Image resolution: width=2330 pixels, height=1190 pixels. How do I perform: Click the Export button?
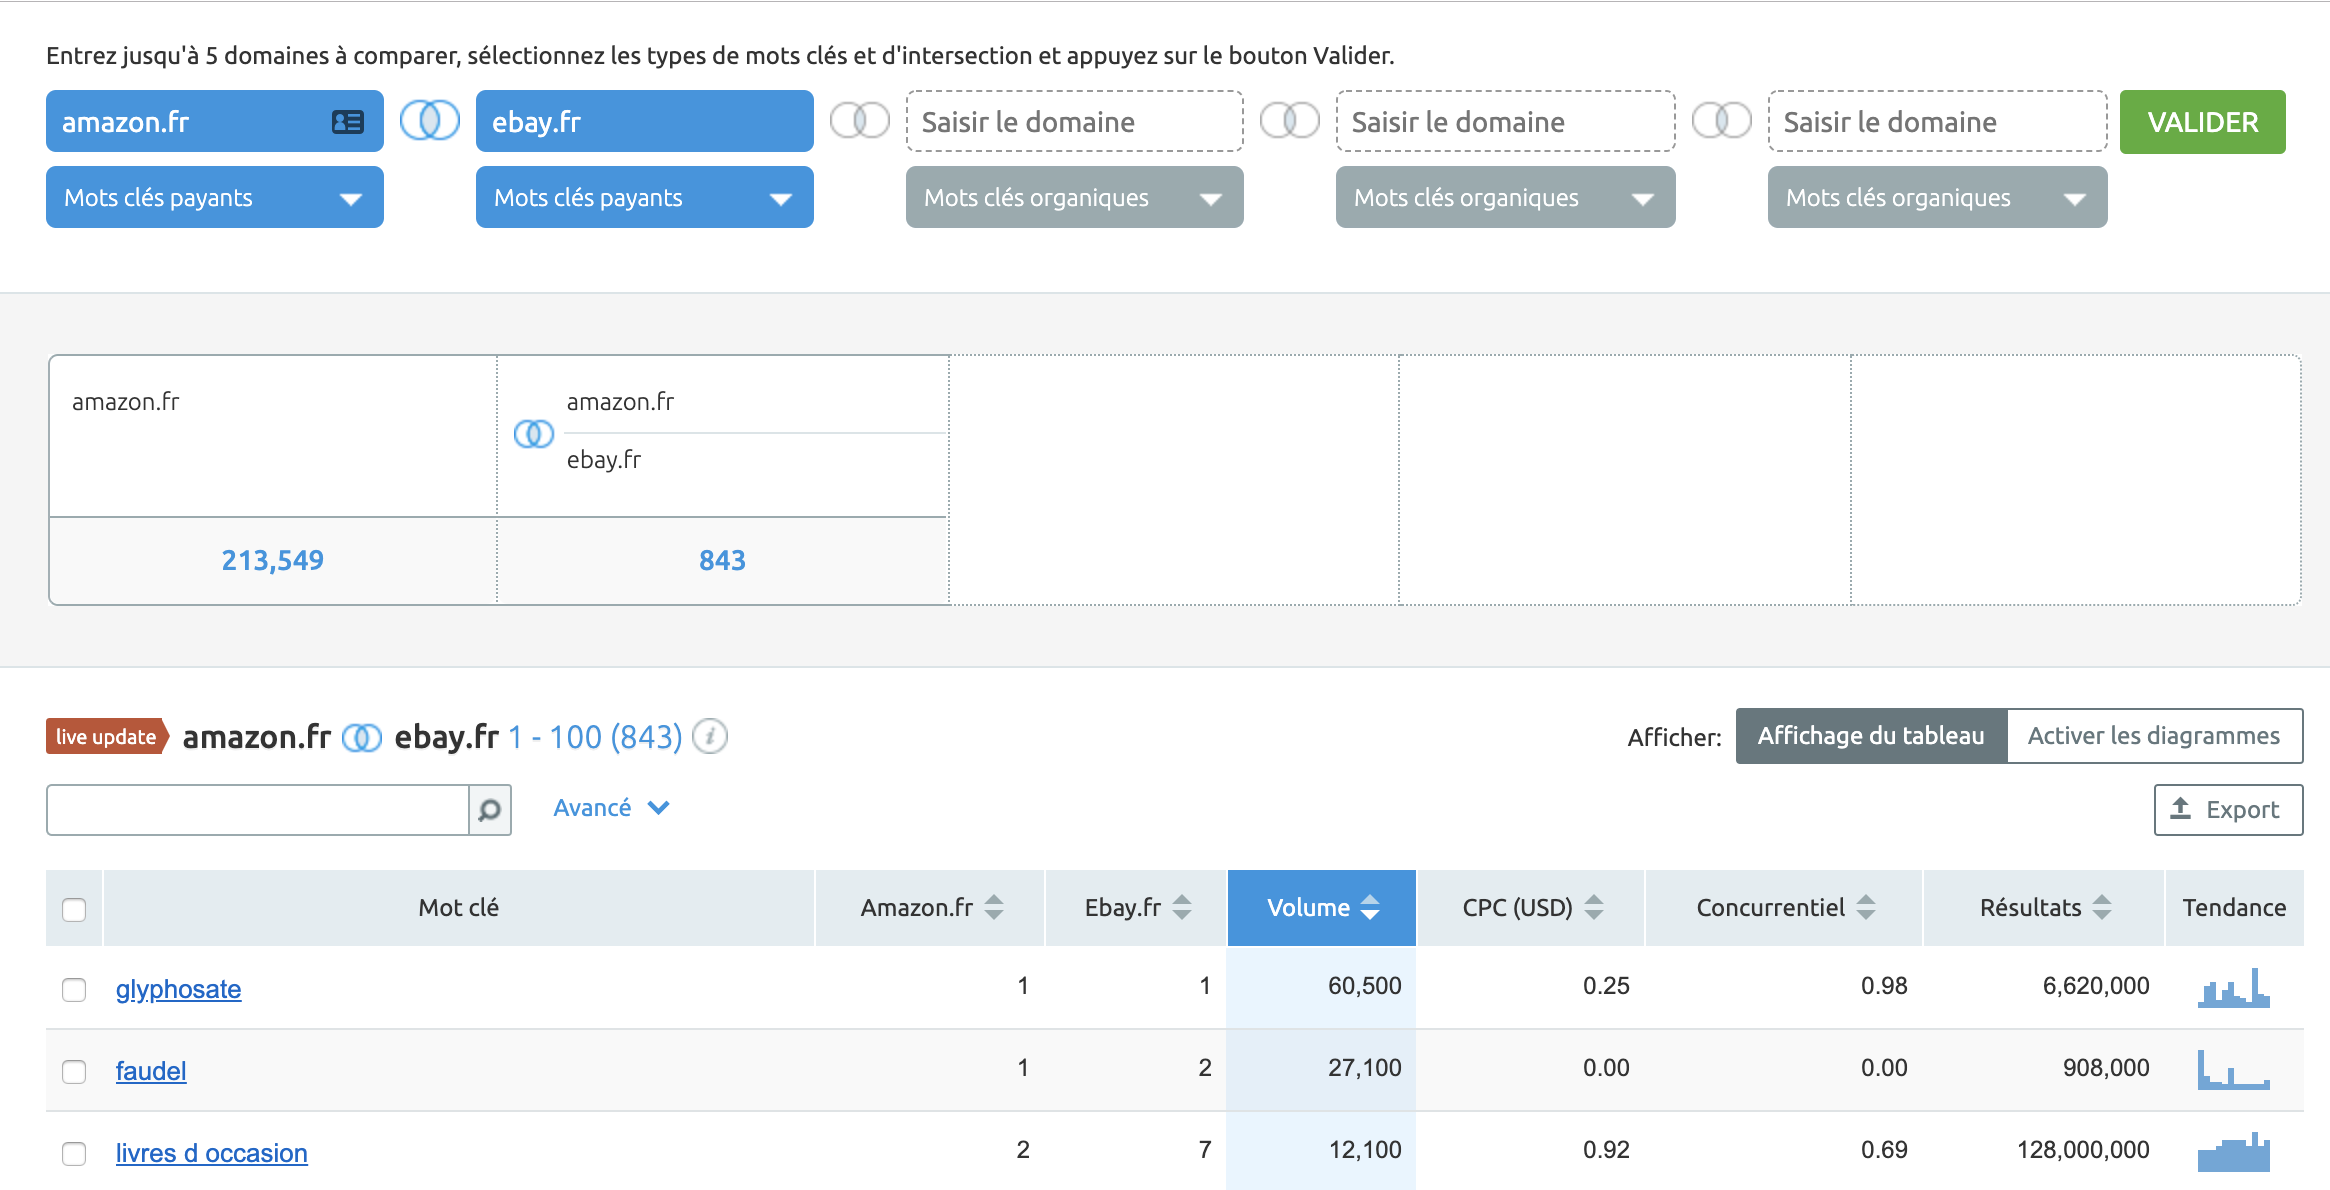pyautogui.click(x=2228, y=810)
